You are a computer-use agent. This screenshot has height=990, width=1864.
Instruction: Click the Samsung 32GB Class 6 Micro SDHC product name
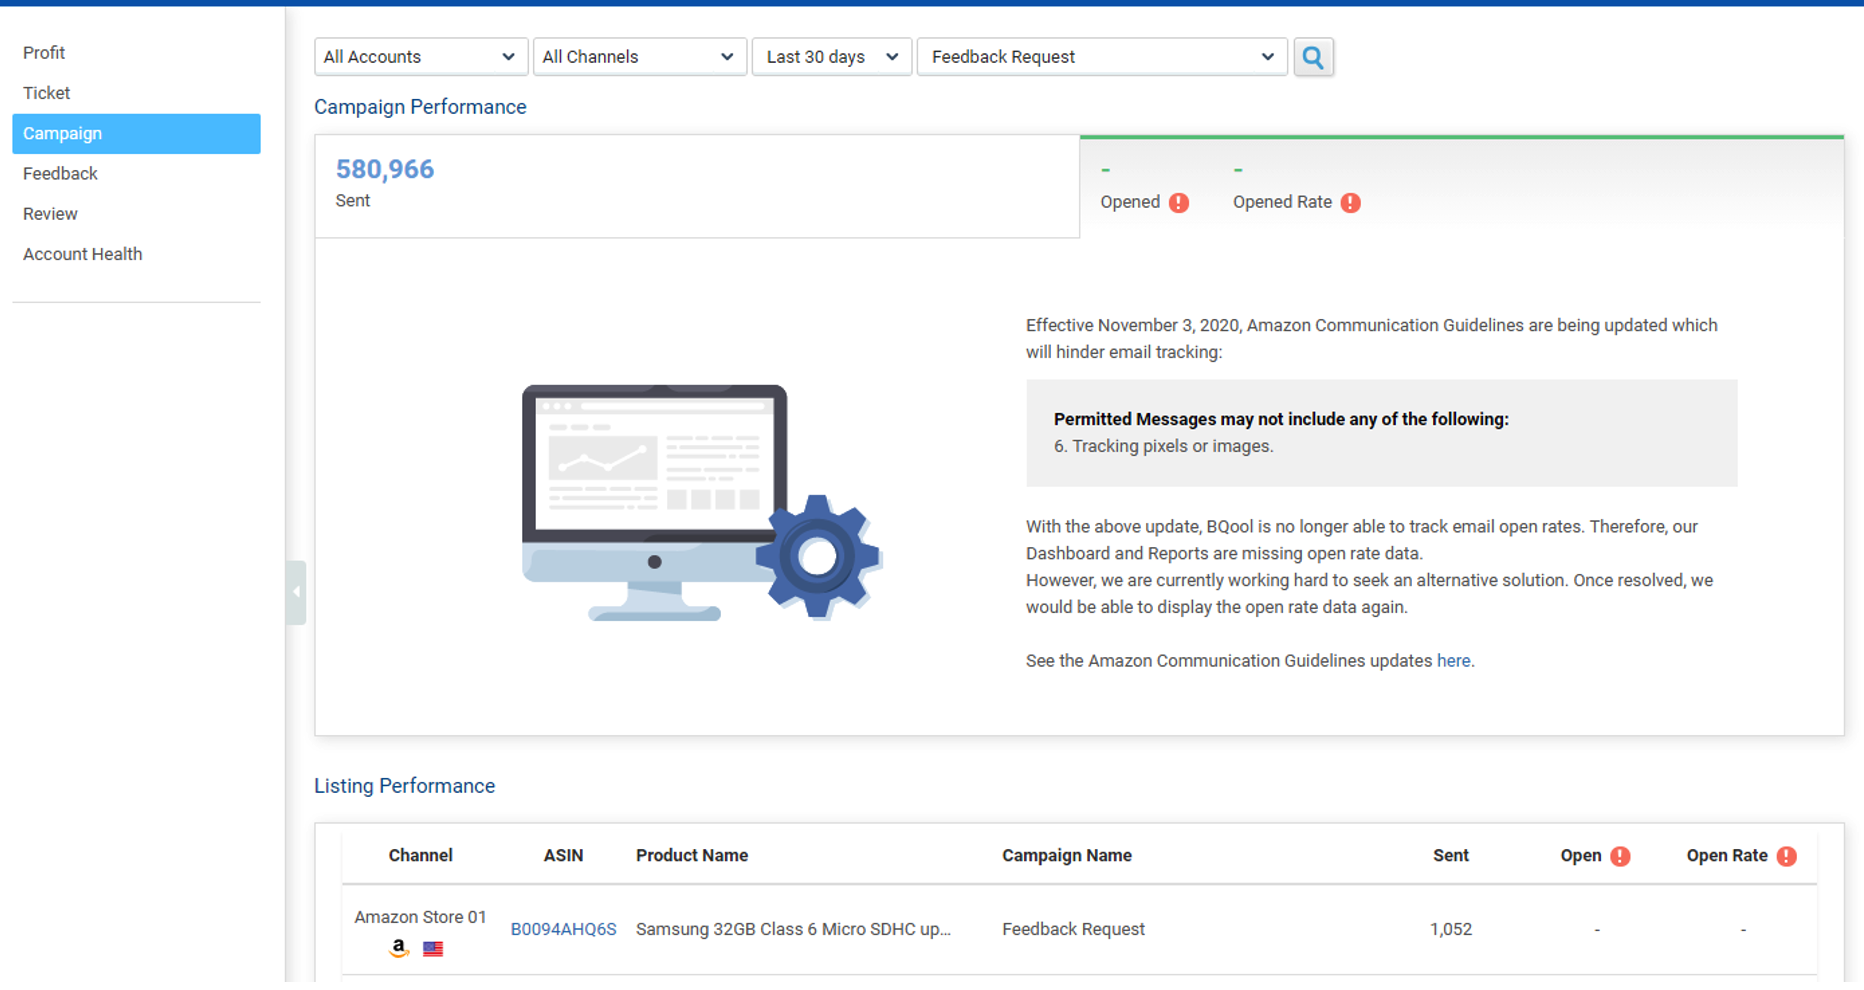[x=793, y=929]
